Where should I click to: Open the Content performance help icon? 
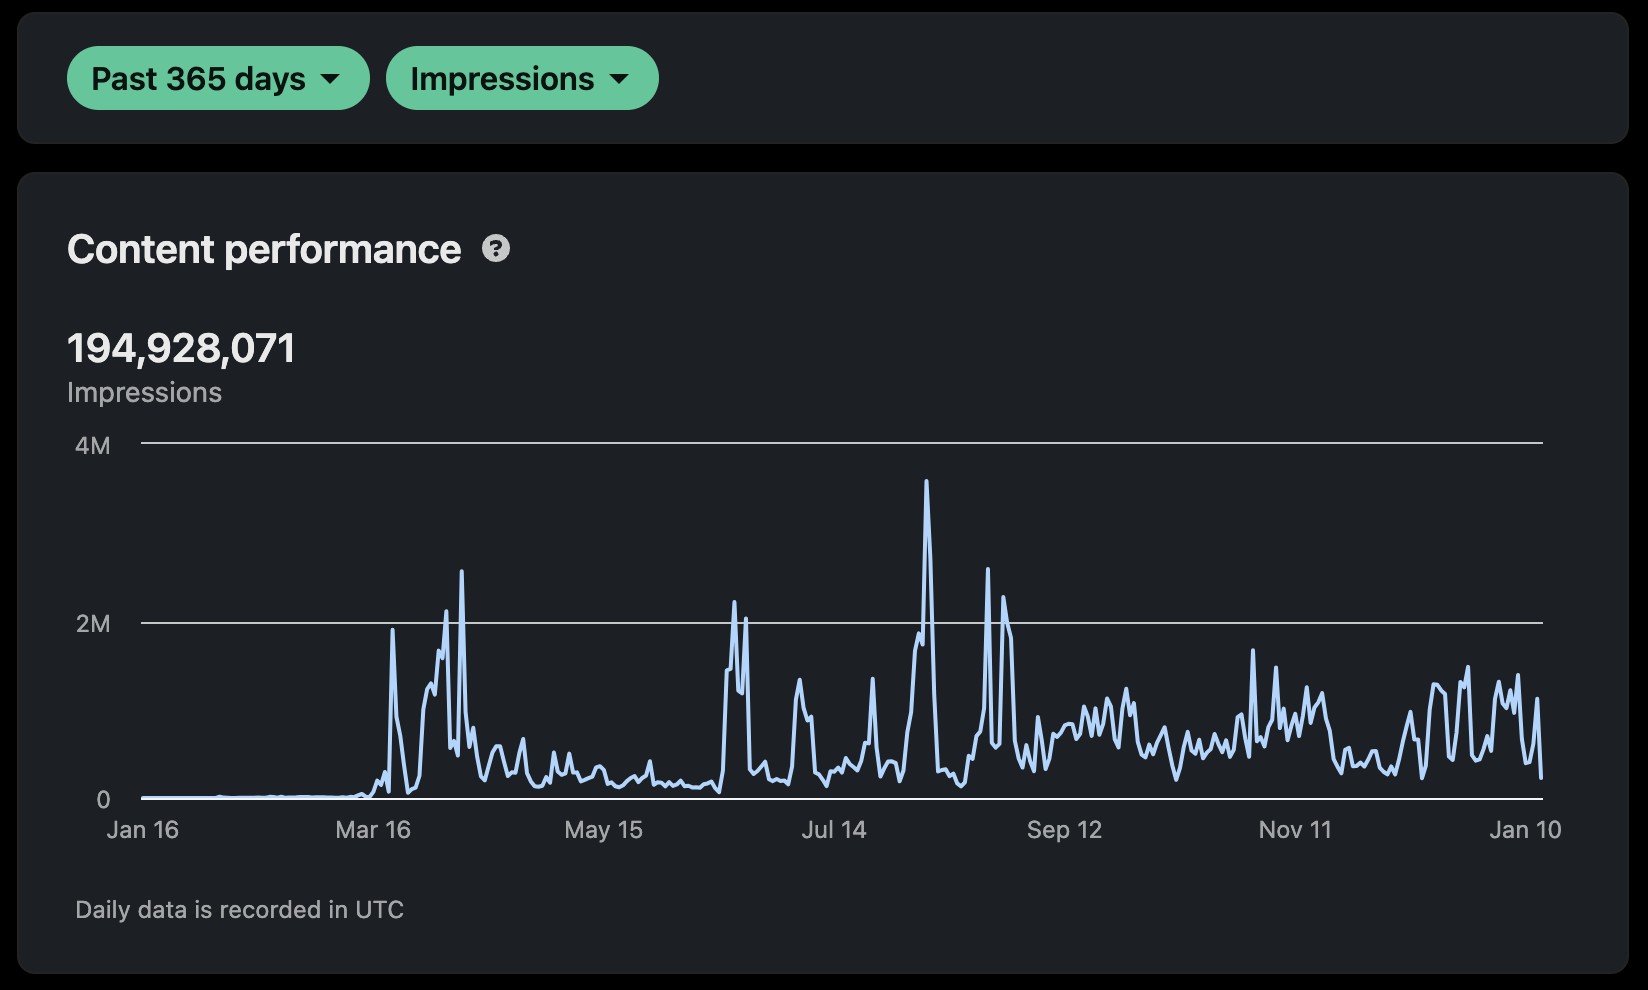coord(496,249)
